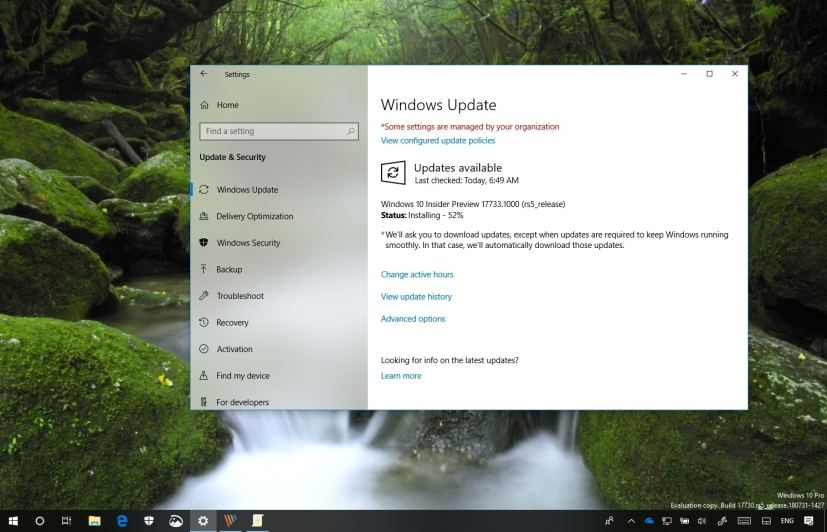The height and width of the screenshot is (532, 827).
Task: Click the 'Update & Security' heading
Action: coord(232,157)
